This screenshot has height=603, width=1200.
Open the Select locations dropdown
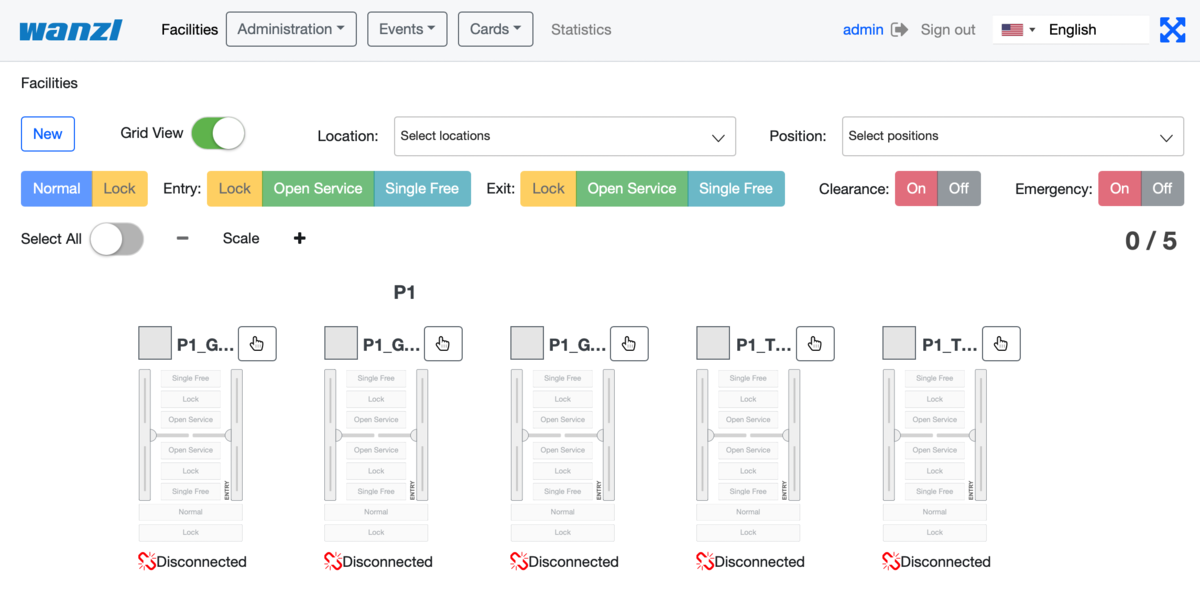click(x=564, y=136)
